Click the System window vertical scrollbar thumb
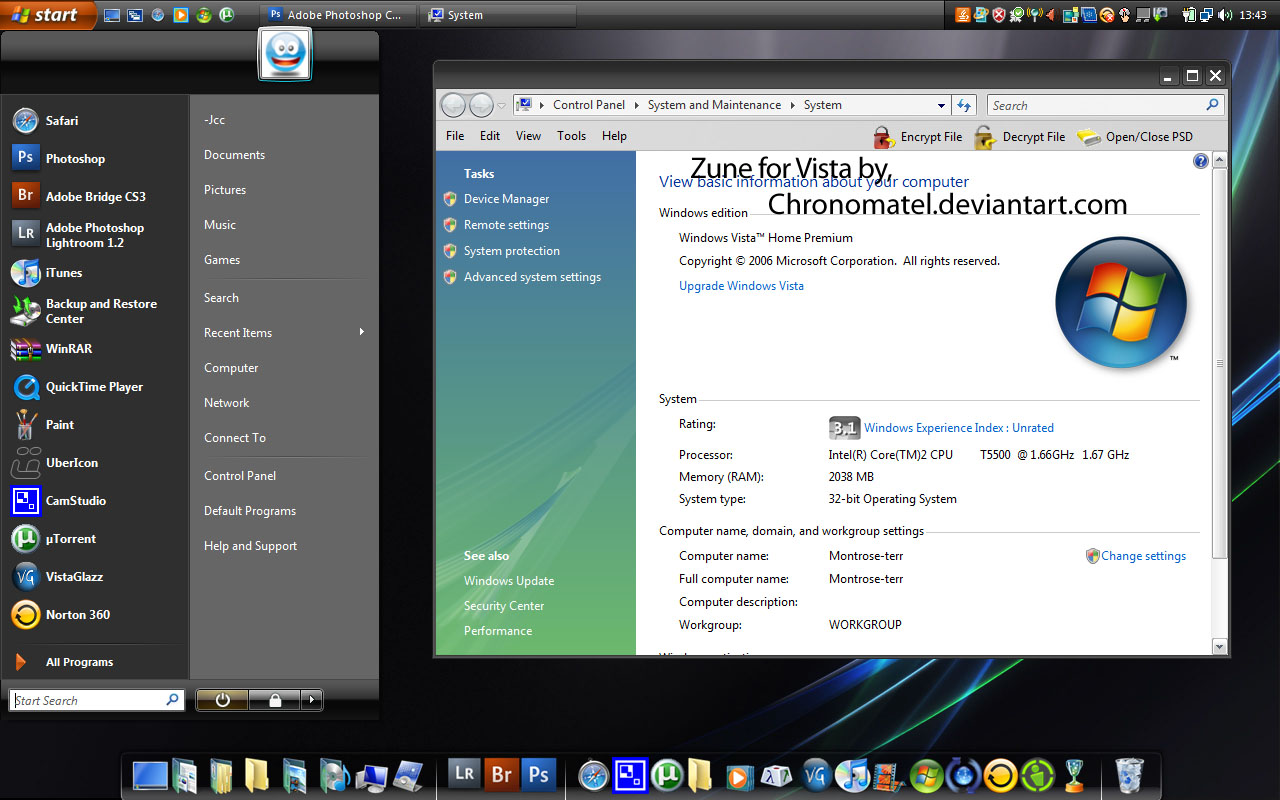This screenshot has width=1280, height=800. (1219, 364)
